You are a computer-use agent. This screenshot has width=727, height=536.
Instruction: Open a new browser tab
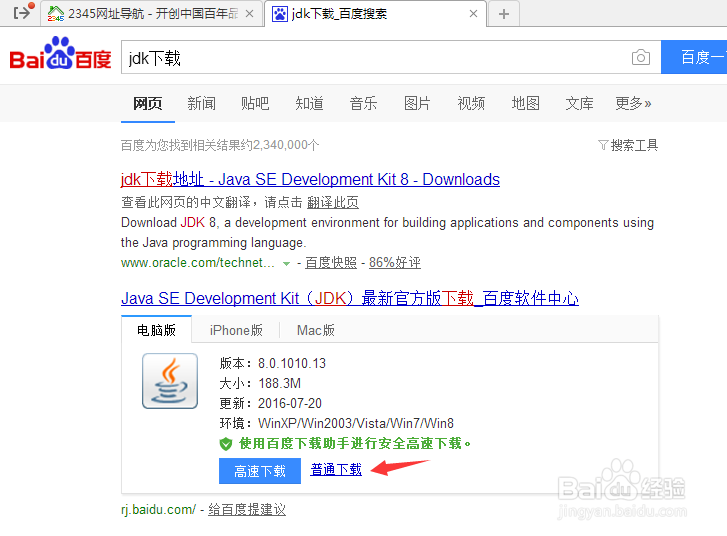tap(504, 14)
